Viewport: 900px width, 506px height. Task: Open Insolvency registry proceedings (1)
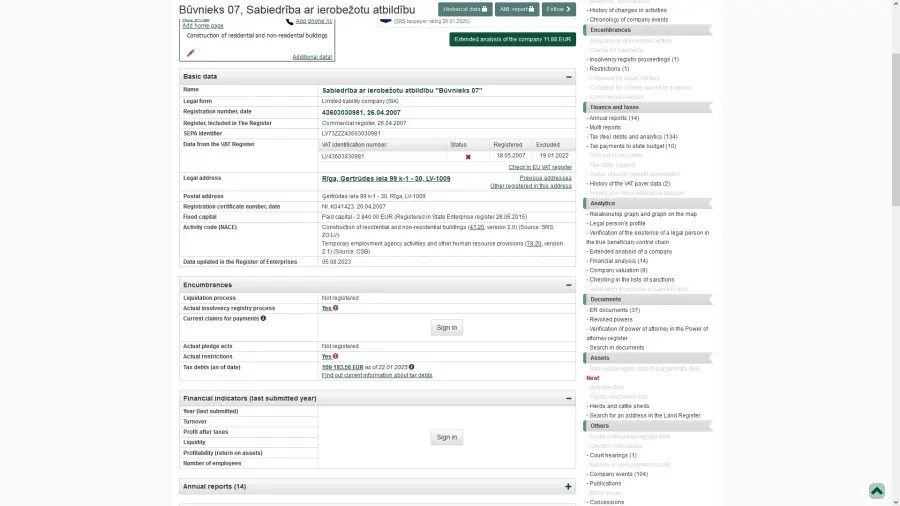[x=634, y=60]
